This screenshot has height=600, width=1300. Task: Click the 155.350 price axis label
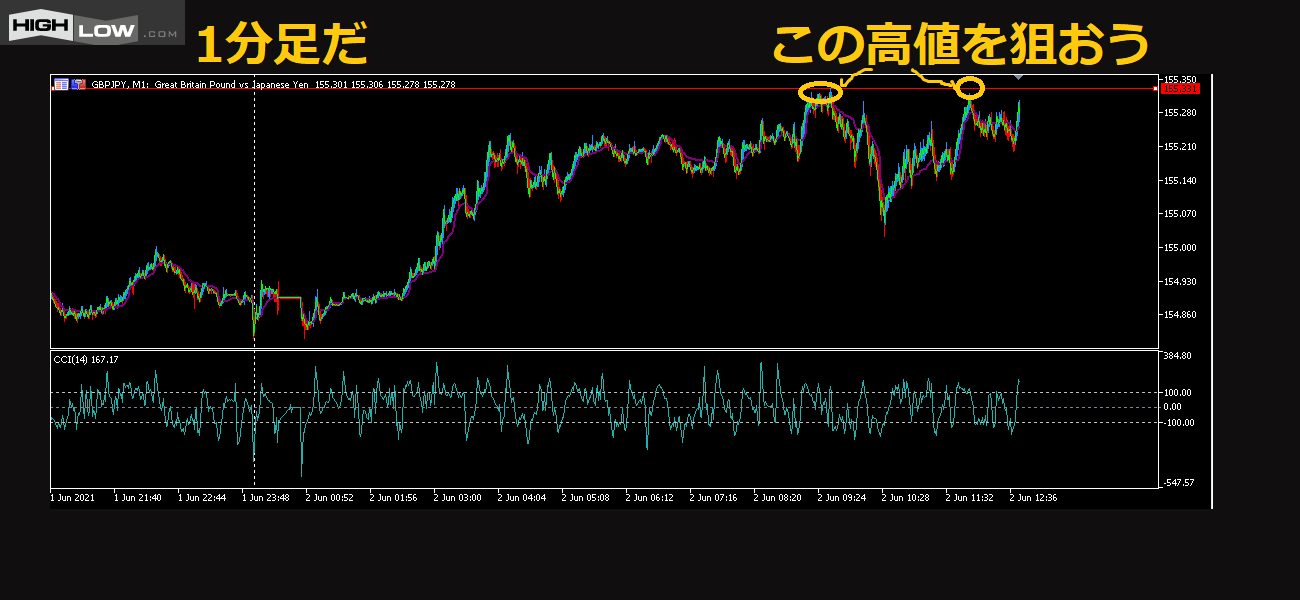point(1180,79)
